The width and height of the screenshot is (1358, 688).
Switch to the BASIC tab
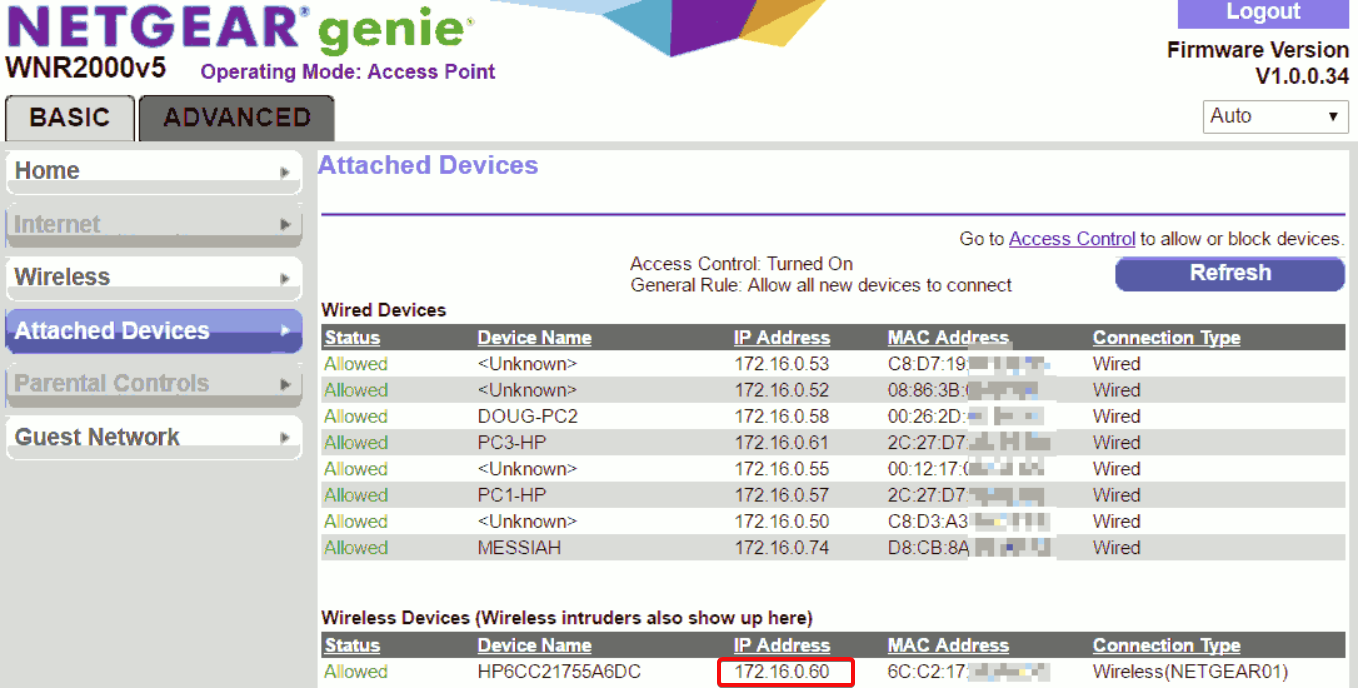(70, 118)
